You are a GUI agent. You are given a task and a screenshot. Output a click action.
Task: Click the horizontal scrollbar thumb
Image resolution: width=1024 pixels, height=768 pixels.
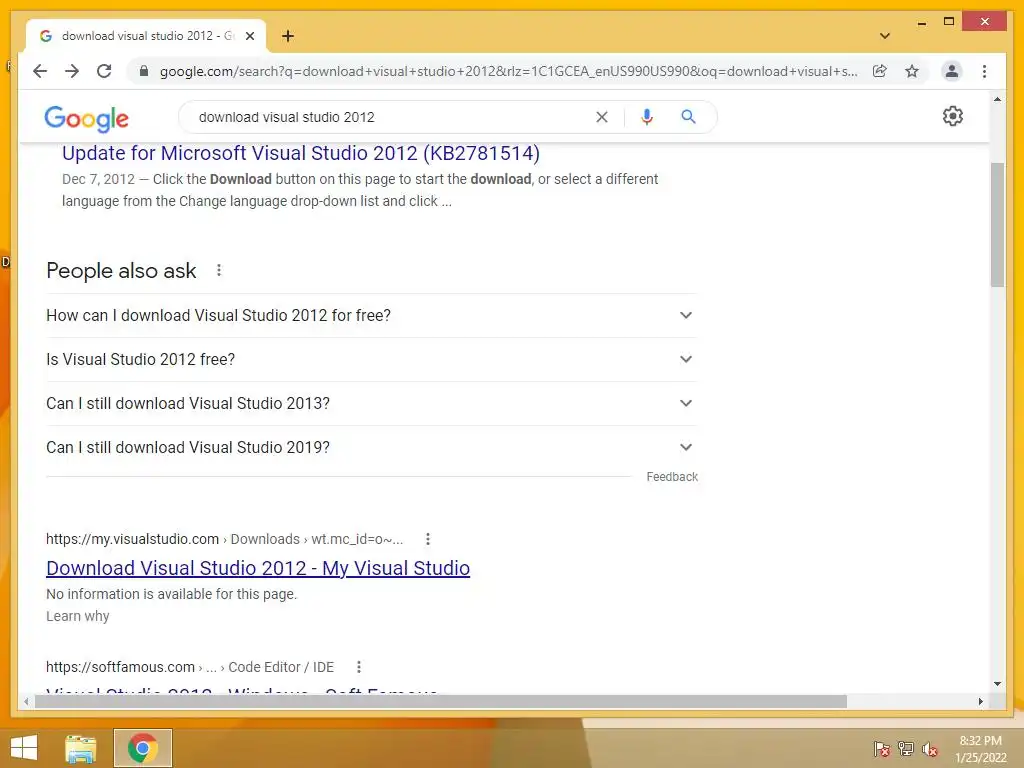(x=441, y=701)
